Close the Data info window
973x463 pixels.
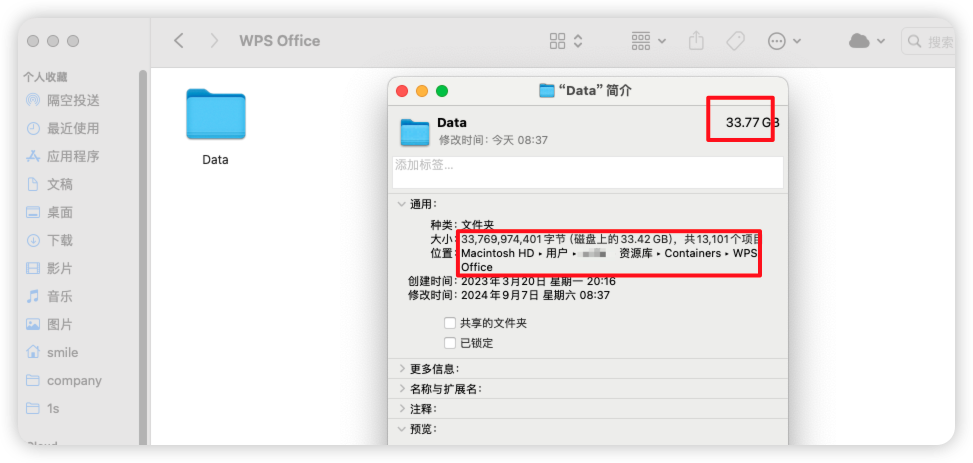[x=402, y=91]
